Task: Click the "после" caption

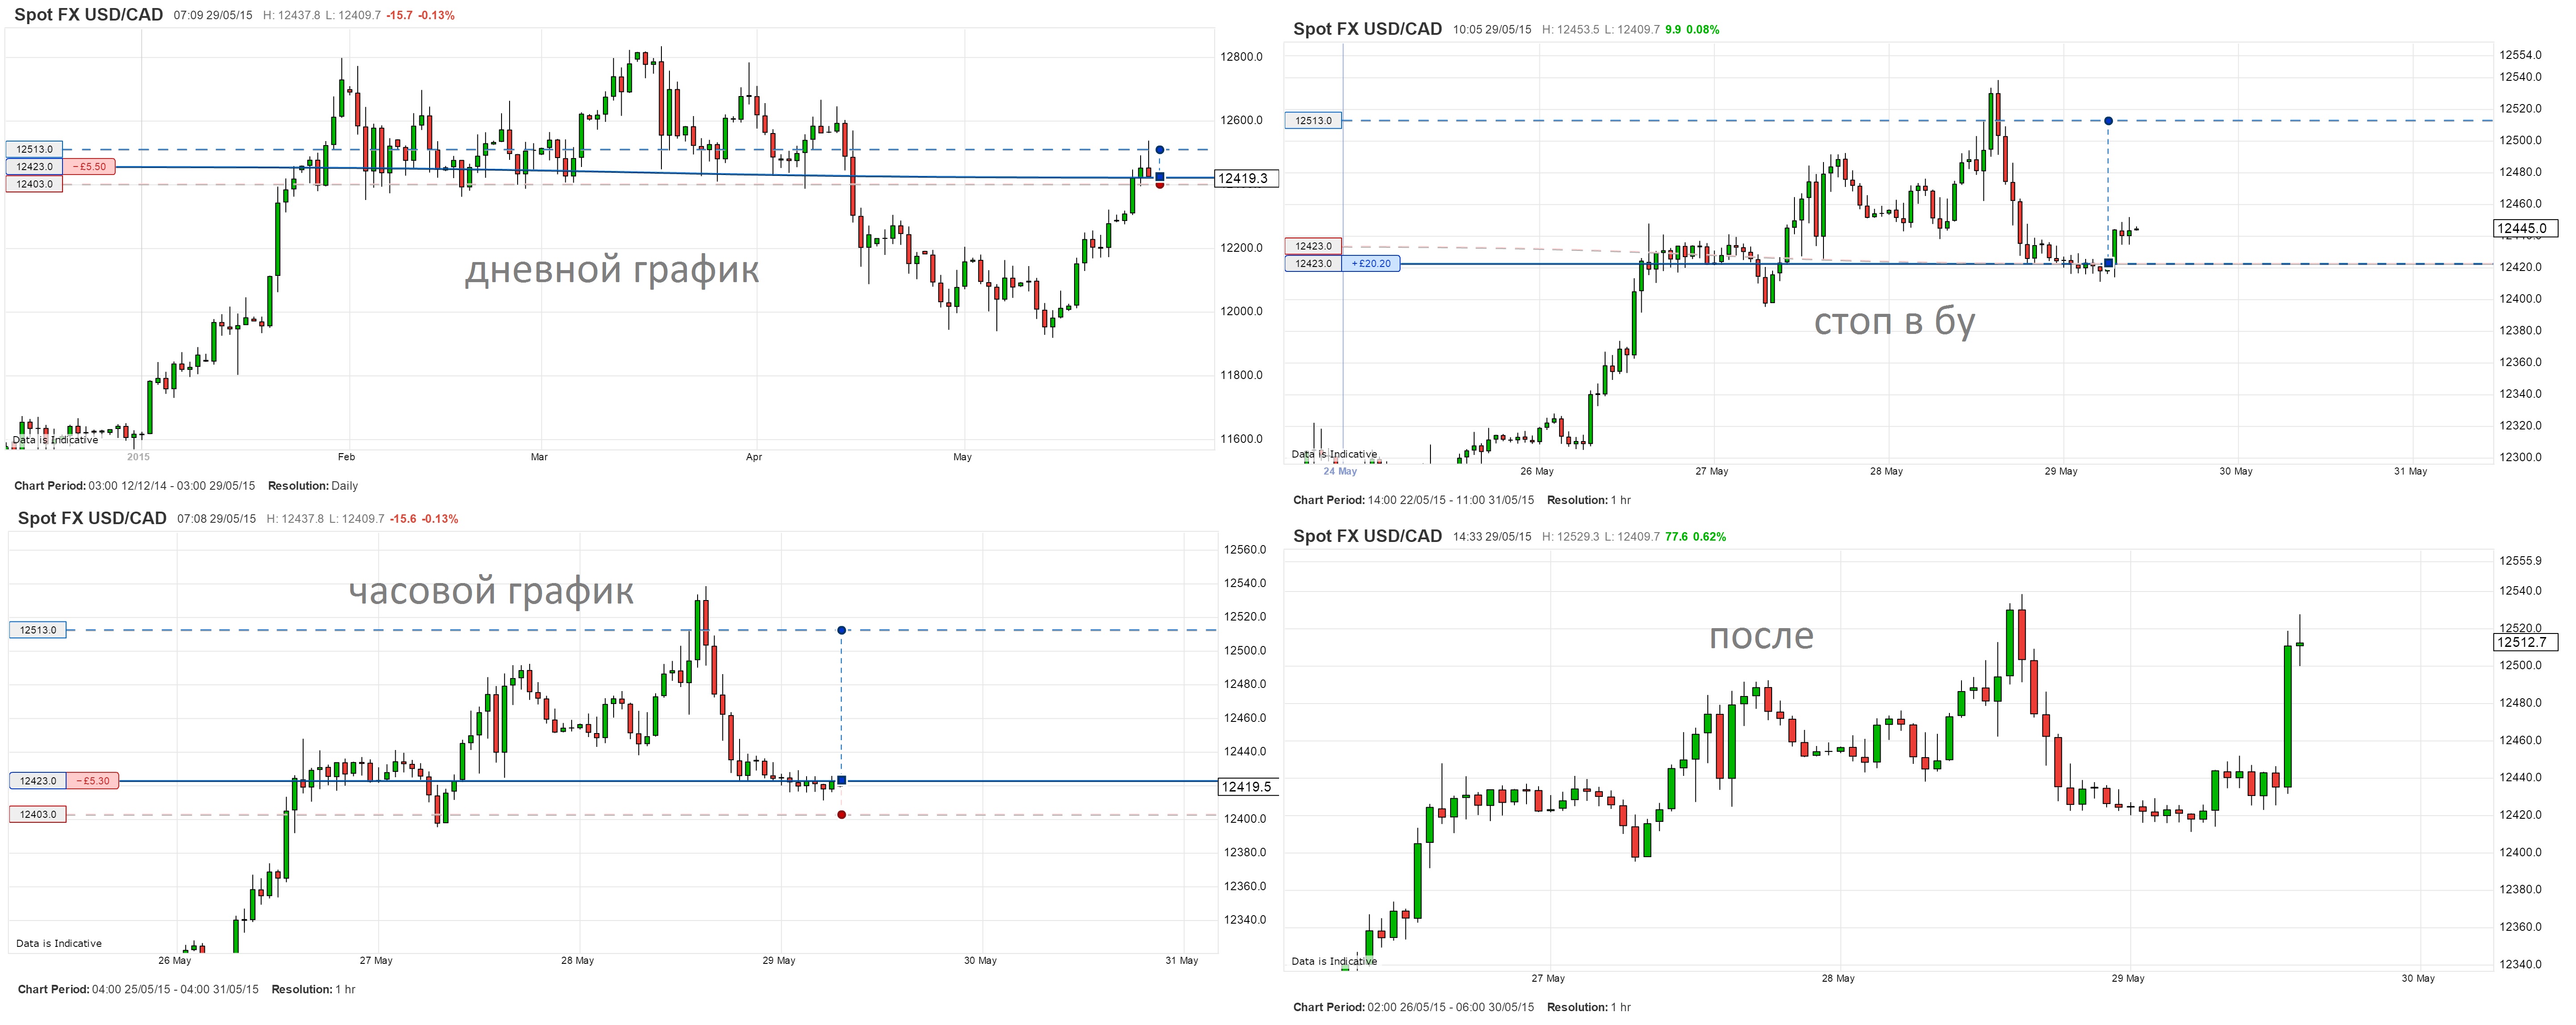Action: pyautogui.click(x=1761, y=636)
